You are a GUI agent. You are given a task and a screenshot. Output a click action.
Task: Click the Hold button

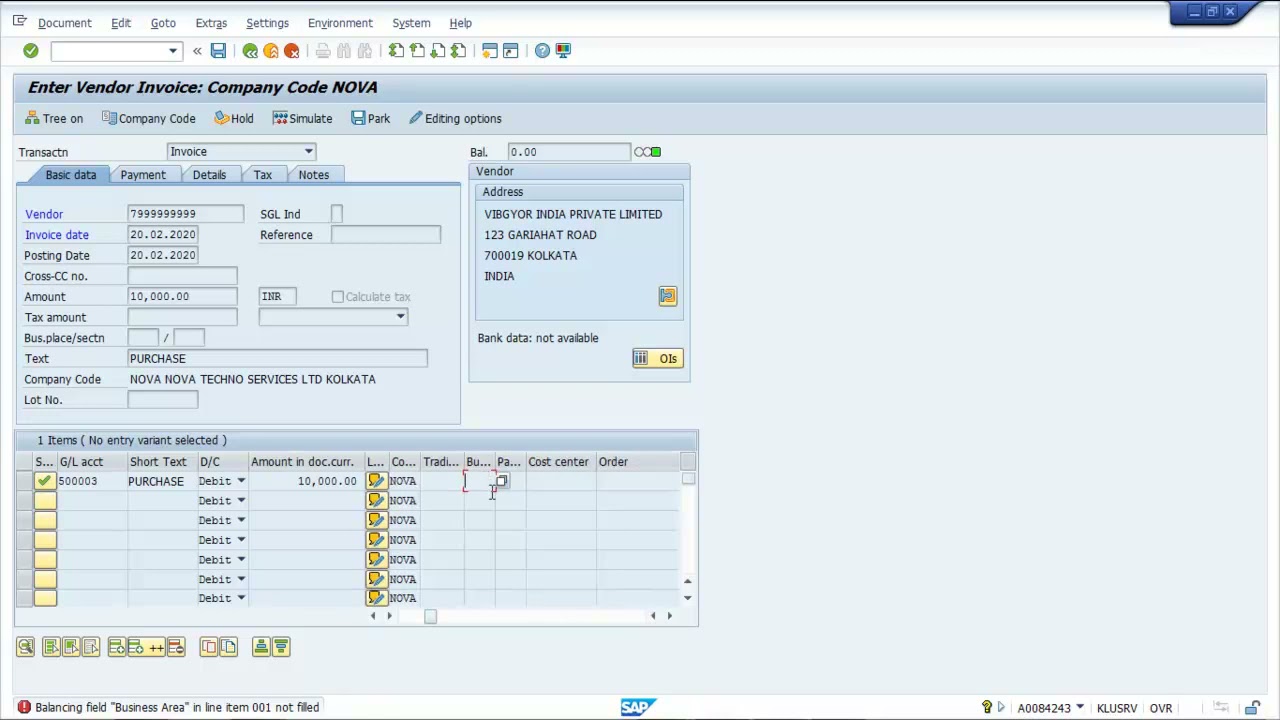coord(234,118)
